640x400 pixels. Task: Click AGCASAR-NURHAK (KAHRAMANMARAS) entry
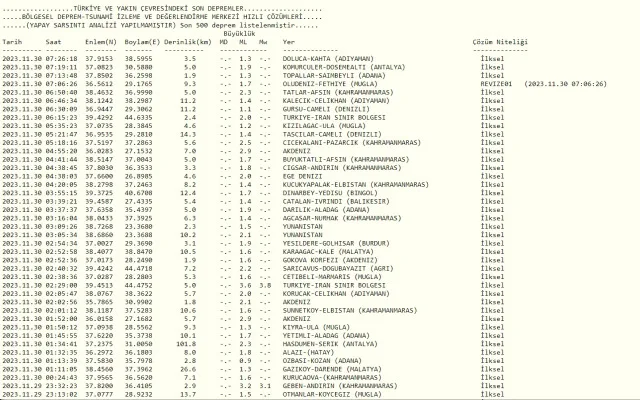tap(342, 218)
